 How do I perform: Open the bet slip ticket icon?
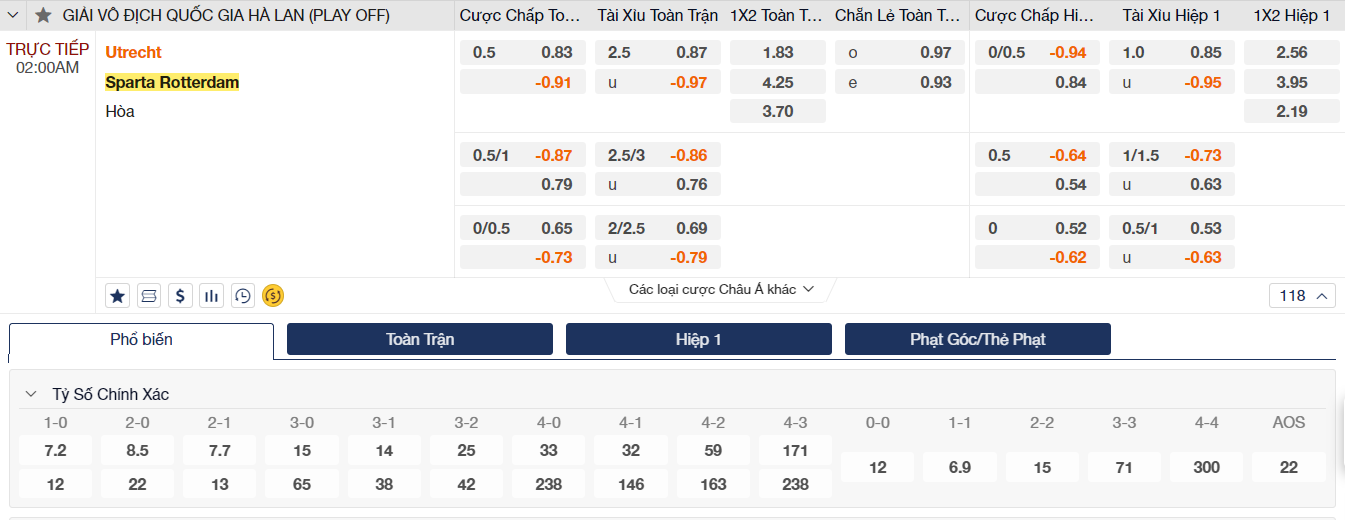tap(149, 296)
